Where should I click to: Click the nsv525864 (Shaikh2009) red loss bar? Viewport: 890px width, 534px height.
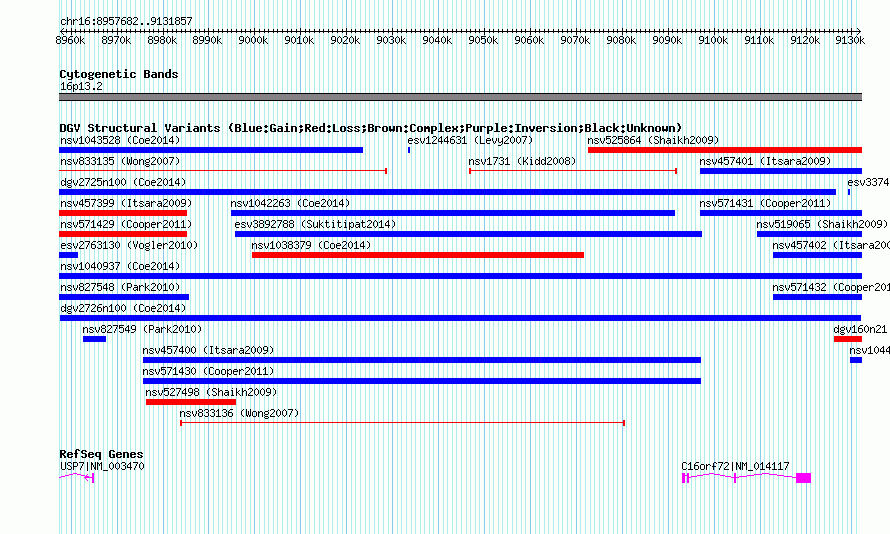[725, 150]
